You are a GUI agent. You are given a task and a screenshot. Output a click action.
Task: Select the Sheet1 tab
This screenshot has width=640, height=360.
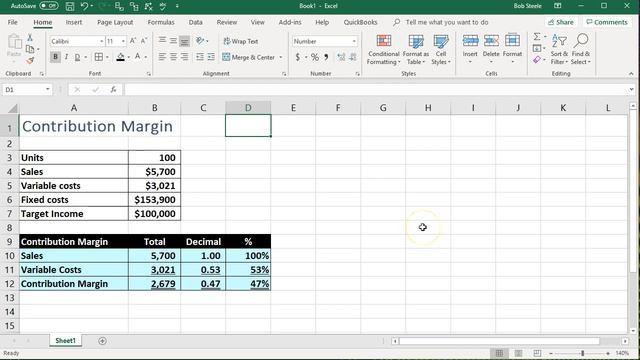65,340
